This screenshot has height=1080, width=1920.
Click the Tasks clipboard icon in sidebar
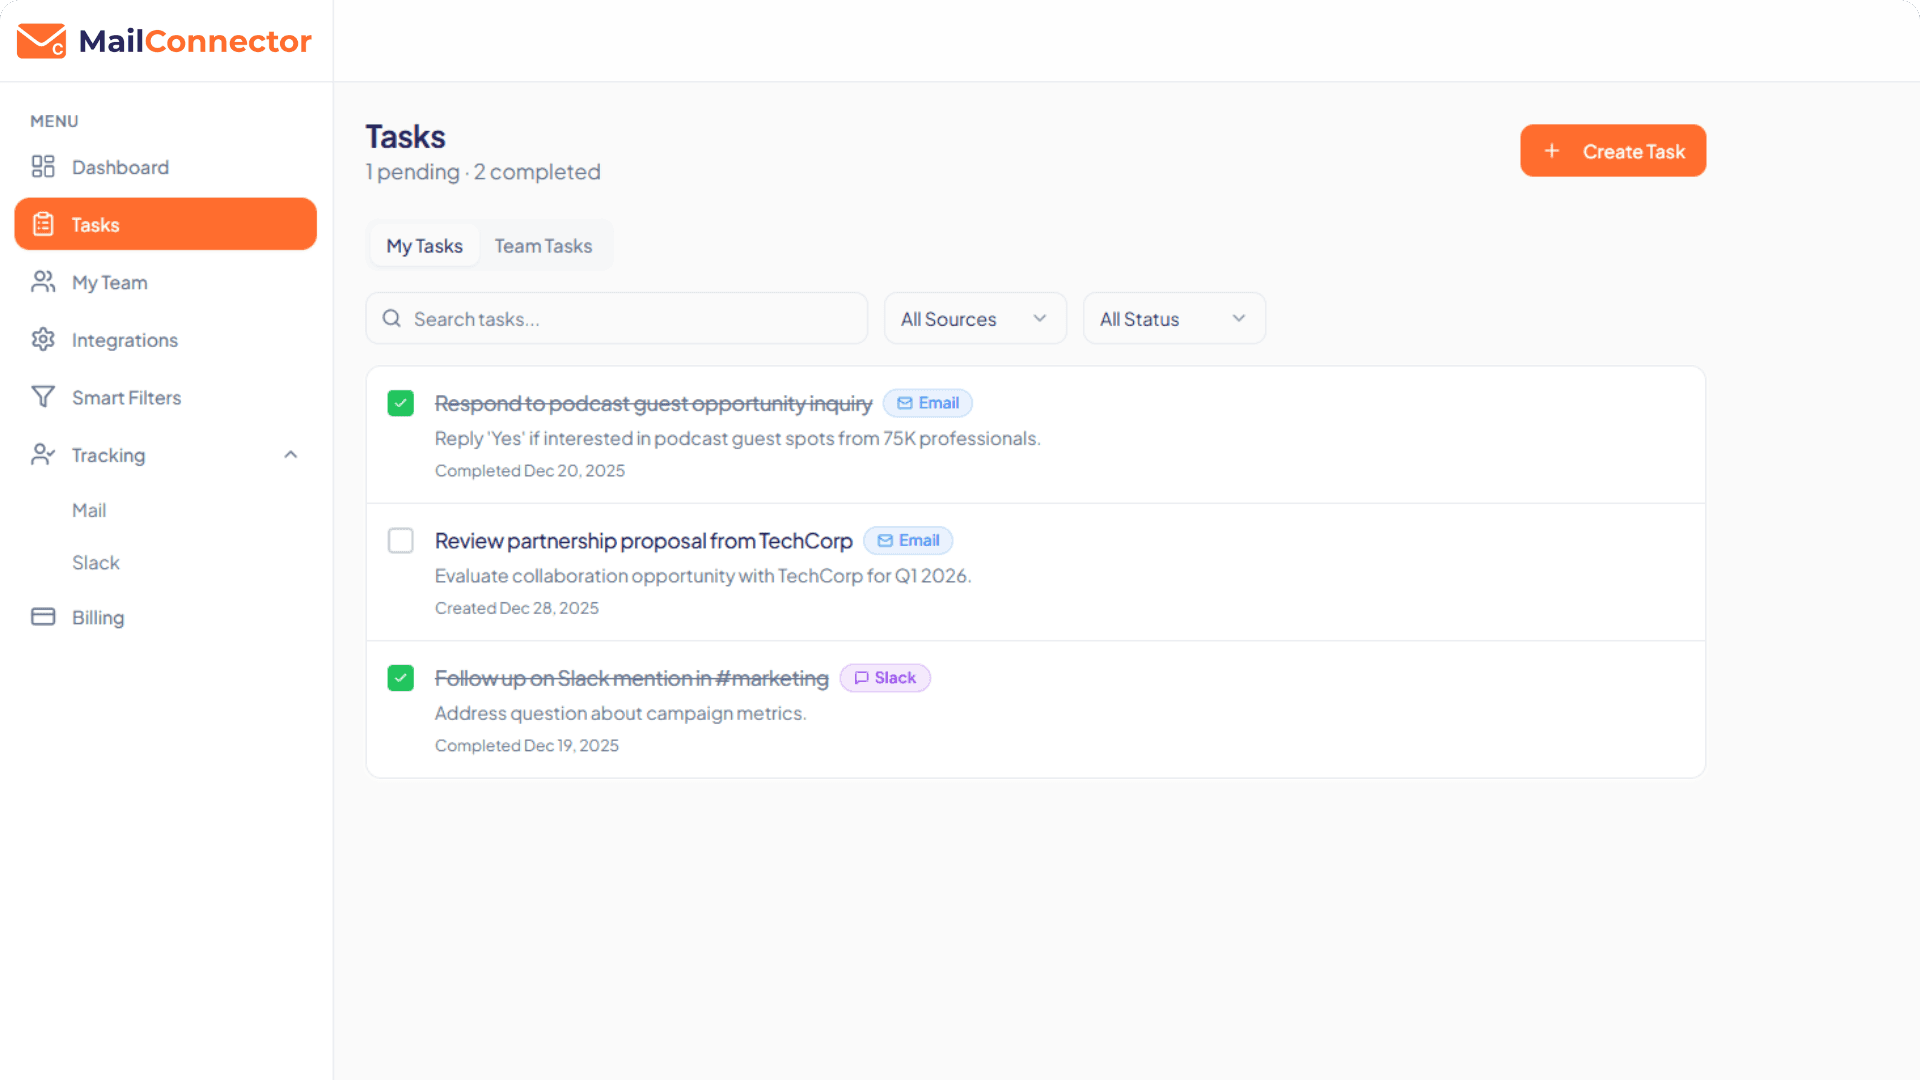pyautogui.click(x=43, y=224)
